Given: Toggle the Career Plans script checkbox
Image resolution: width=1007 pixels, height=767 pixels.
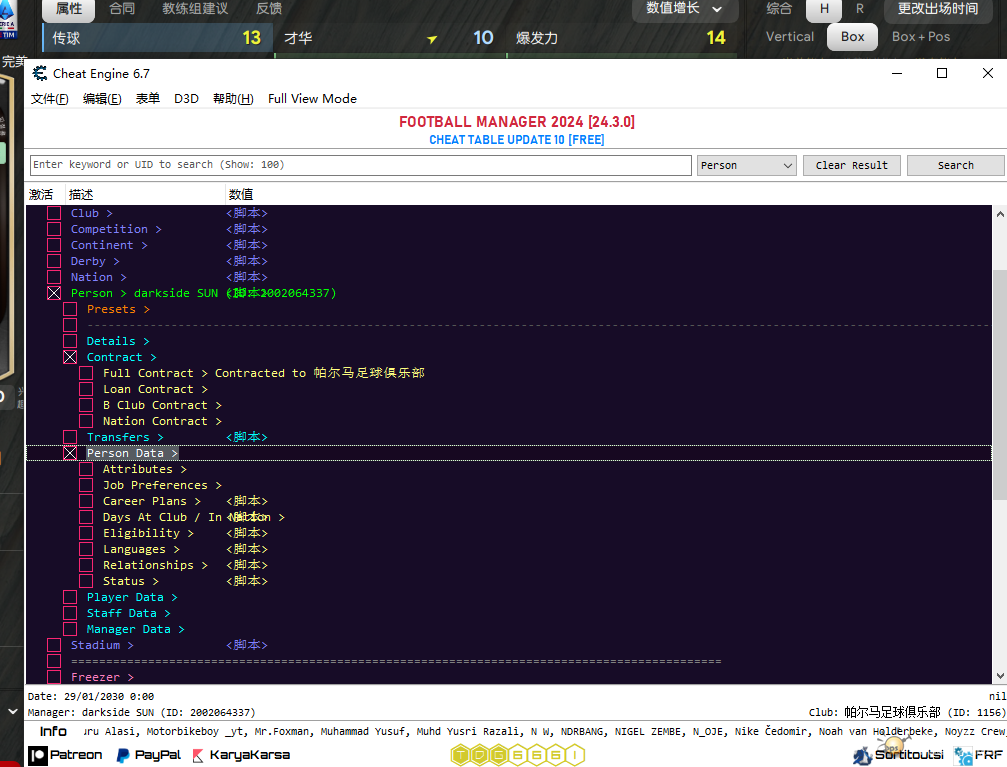Looking at the screenshot, I should tap(86, 502).
